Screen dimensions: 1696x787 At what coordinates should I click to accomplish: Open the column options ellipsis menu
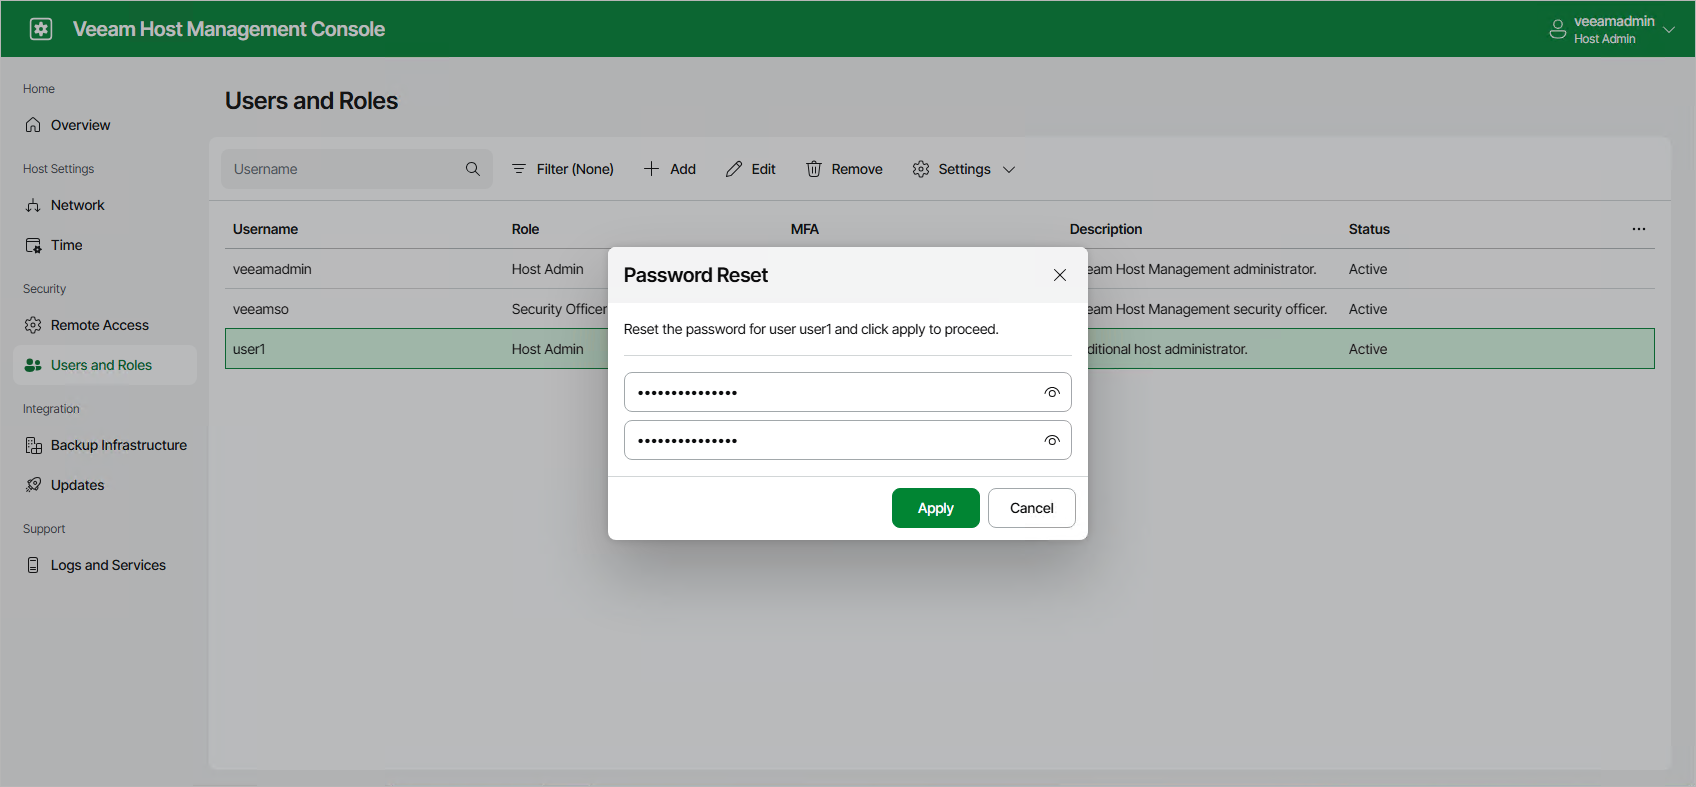coord(1639,229)
